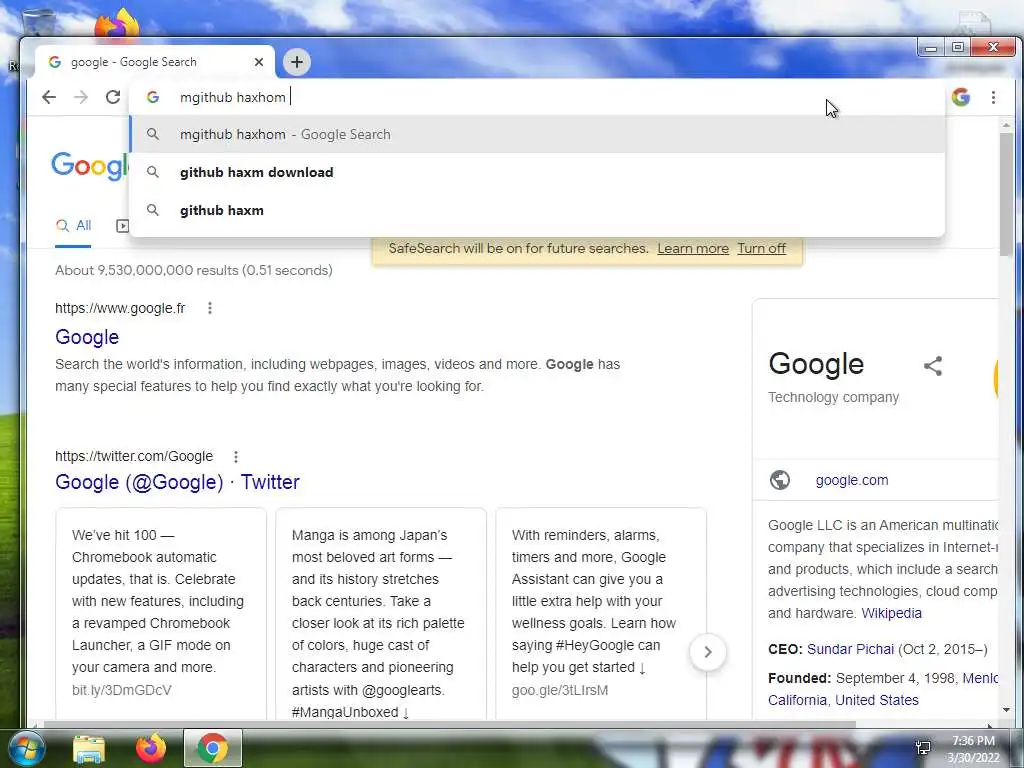Choose 'github haxm' suggestion

(537, 210)
